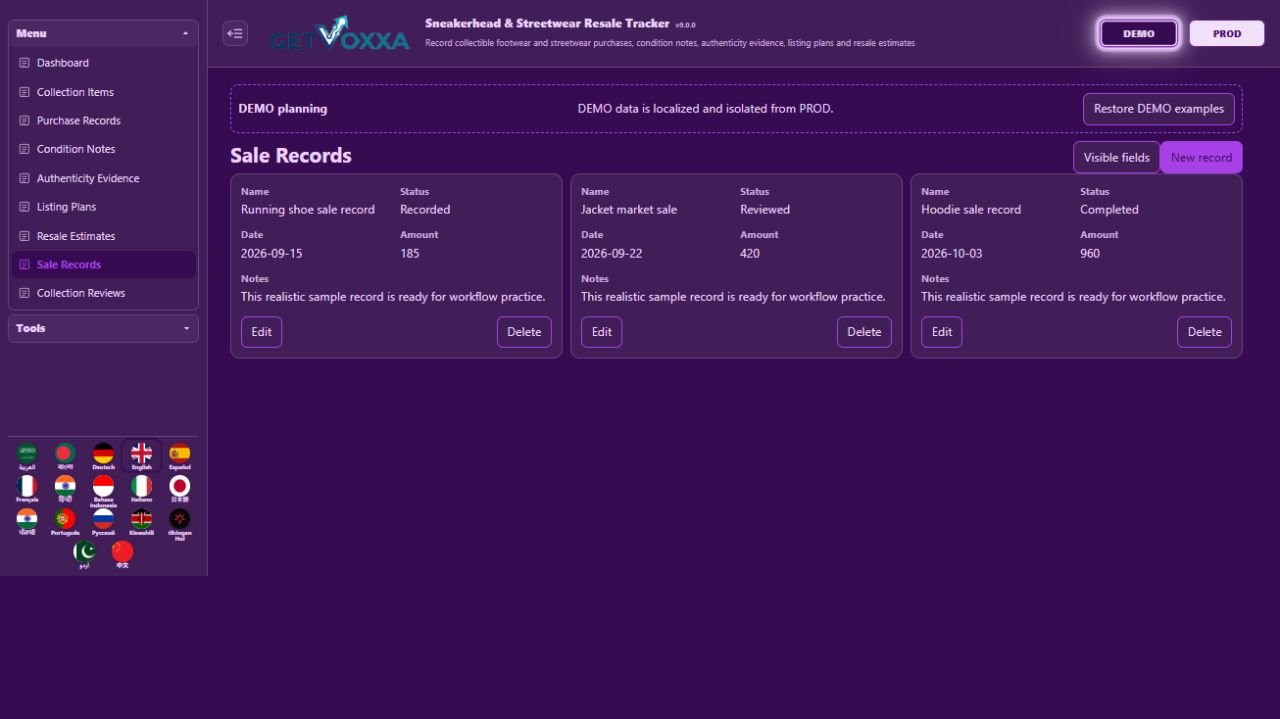Switch to the DEMO environment

click(1139, 33)
